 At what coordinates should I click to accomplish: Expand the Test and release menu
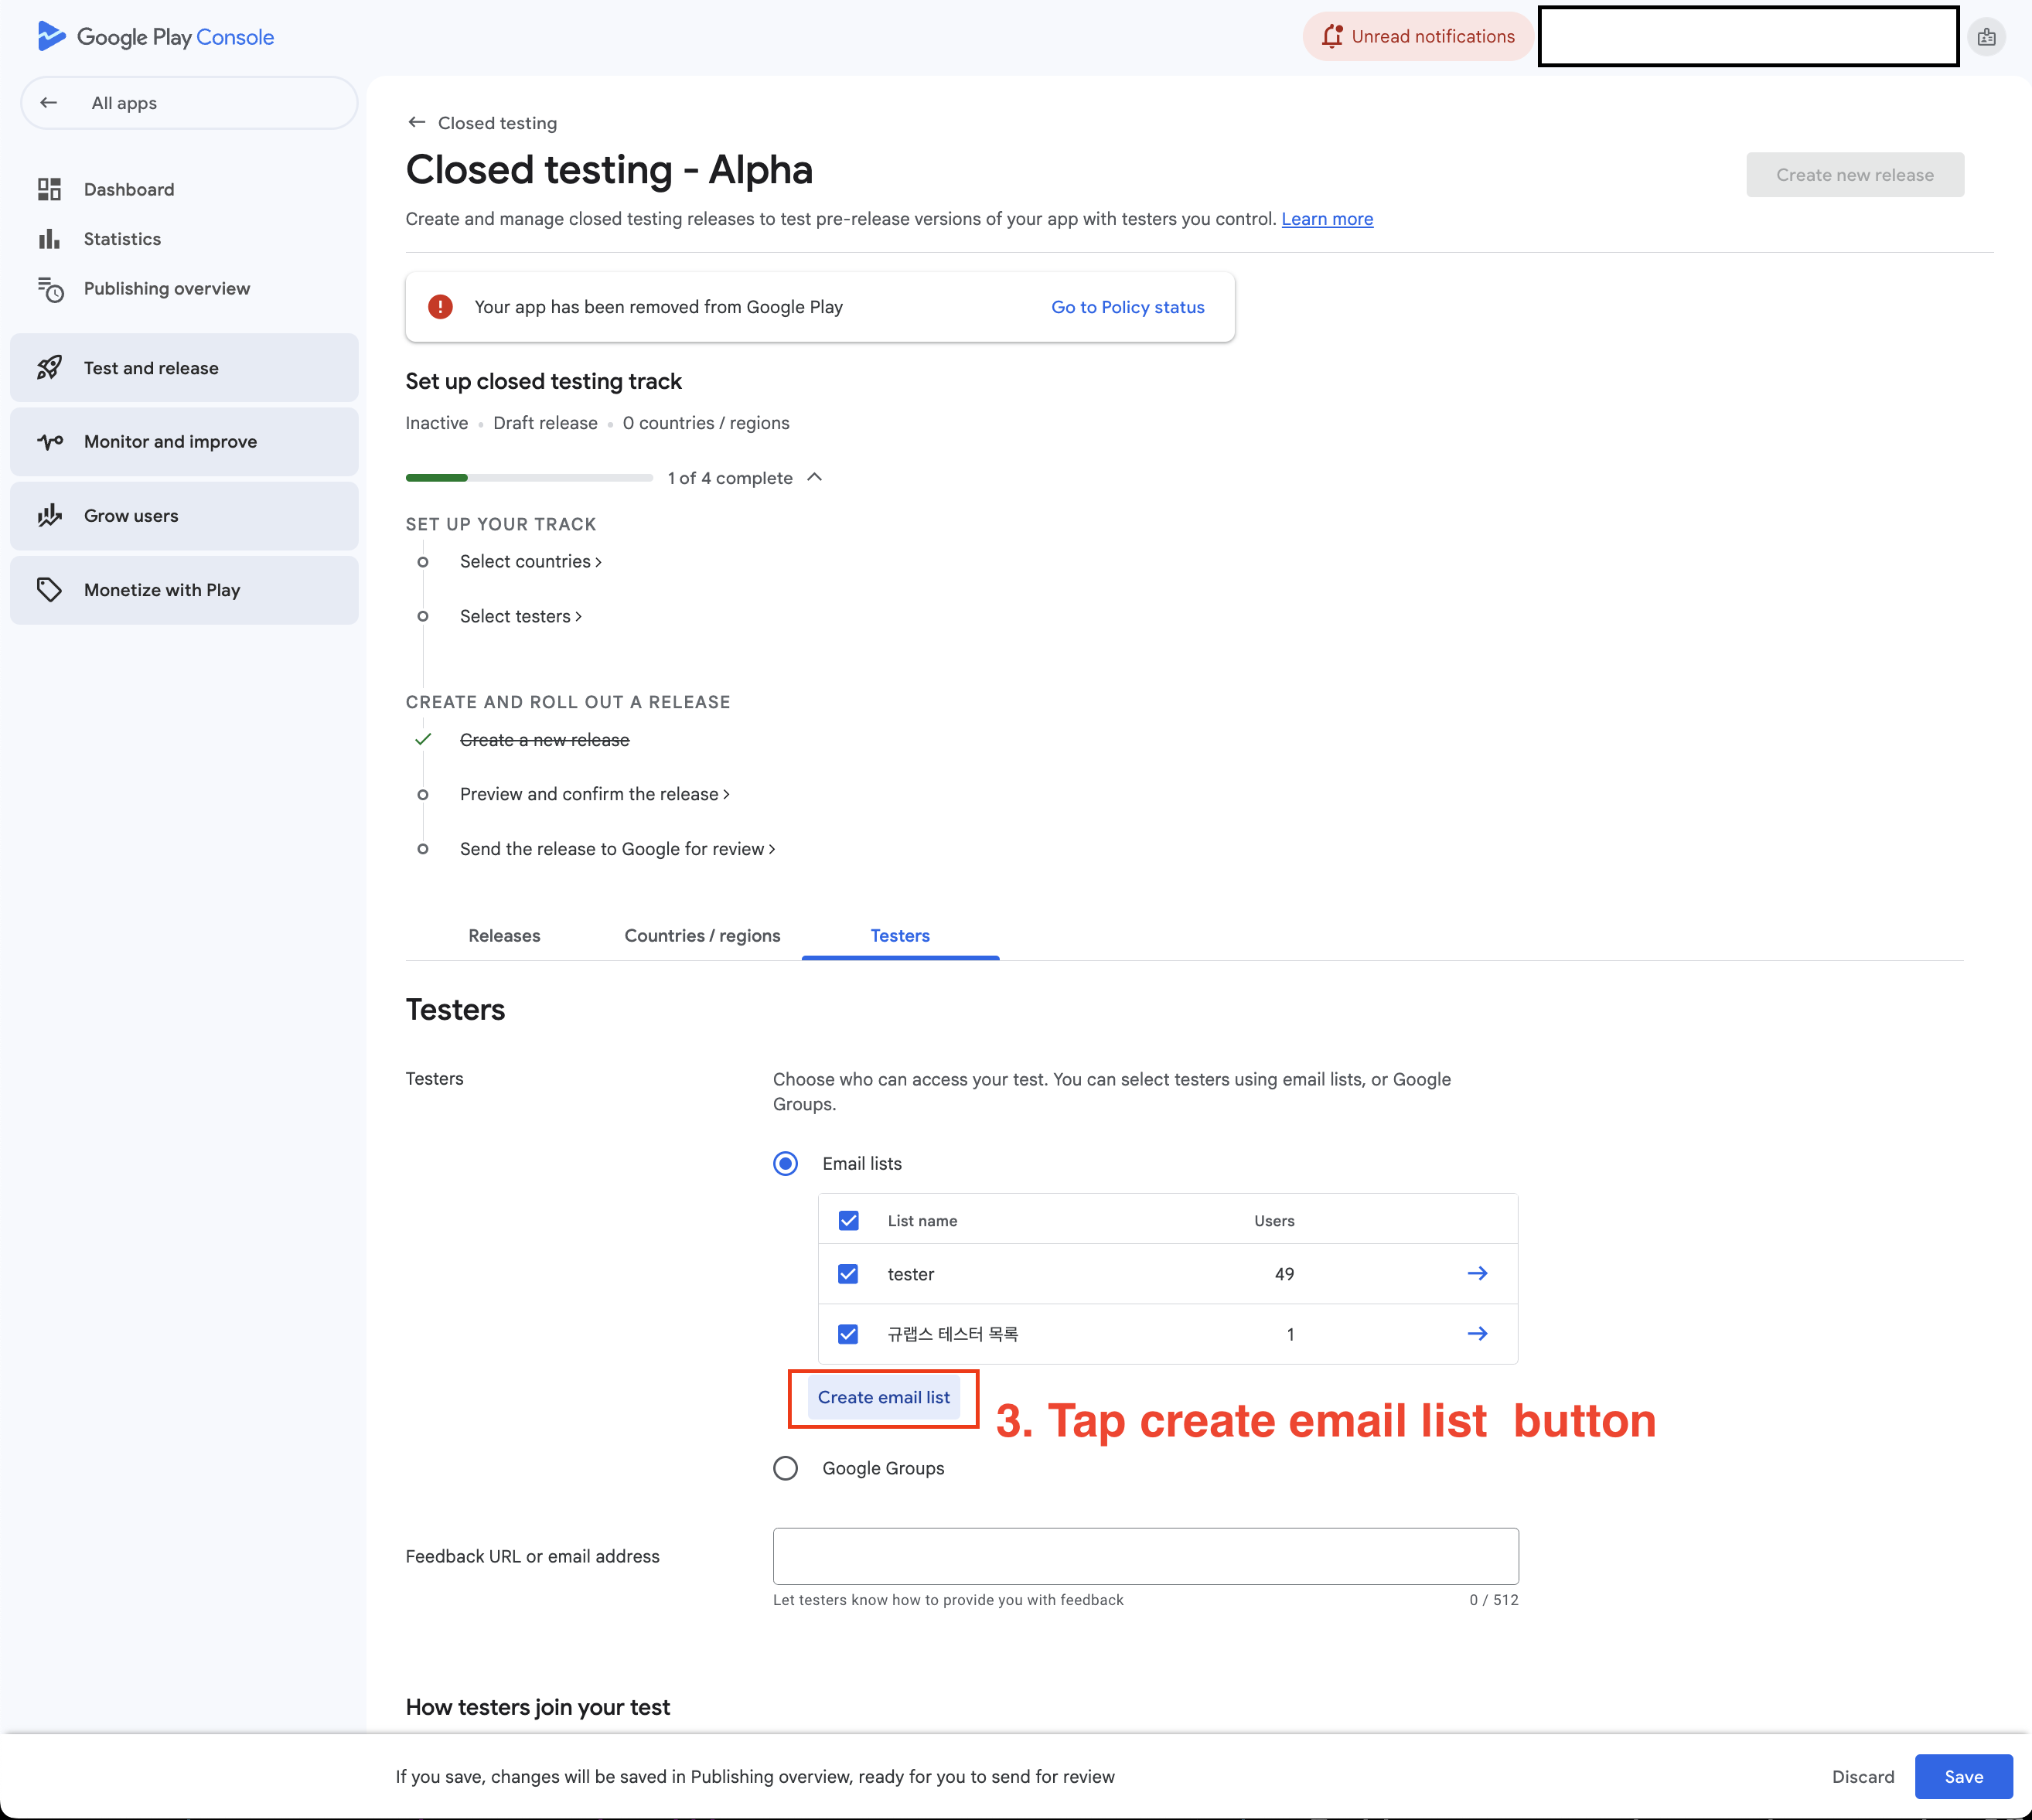tap(184, 368)
